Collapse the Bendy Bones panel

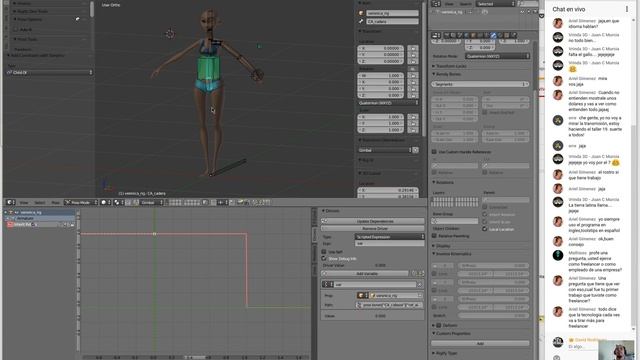447,74
